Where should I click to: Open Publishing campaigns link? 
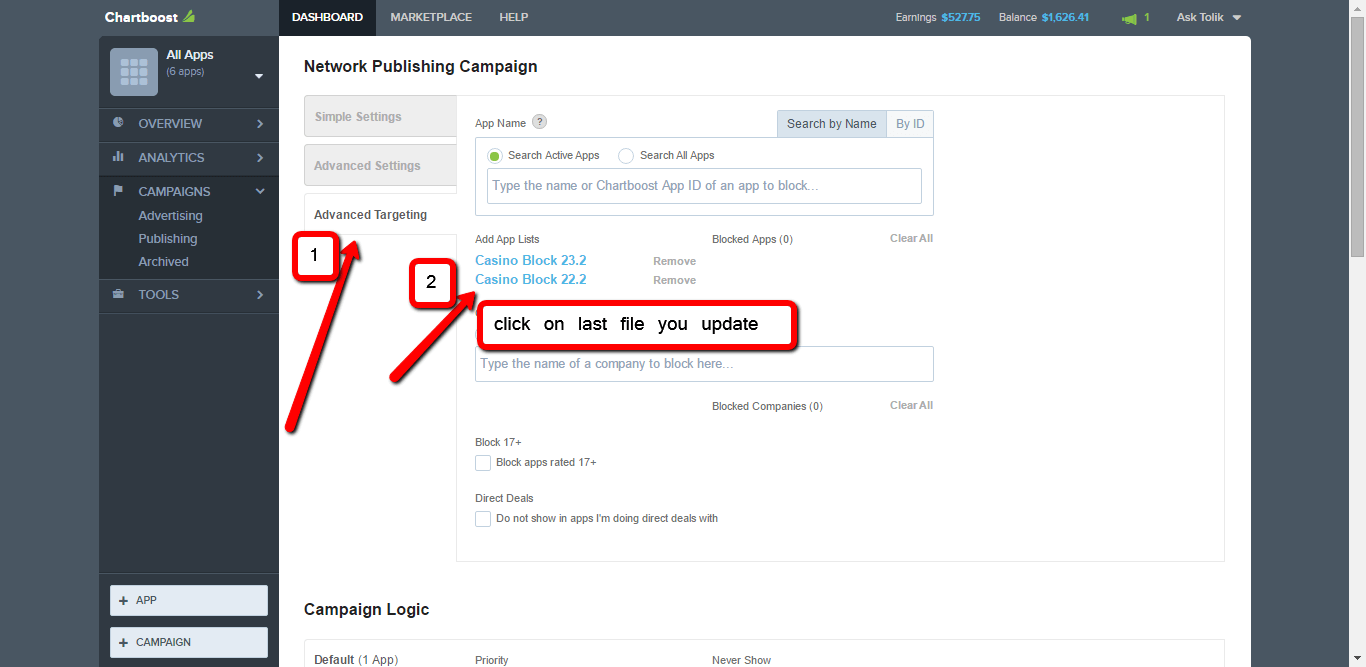coord(168,239)
